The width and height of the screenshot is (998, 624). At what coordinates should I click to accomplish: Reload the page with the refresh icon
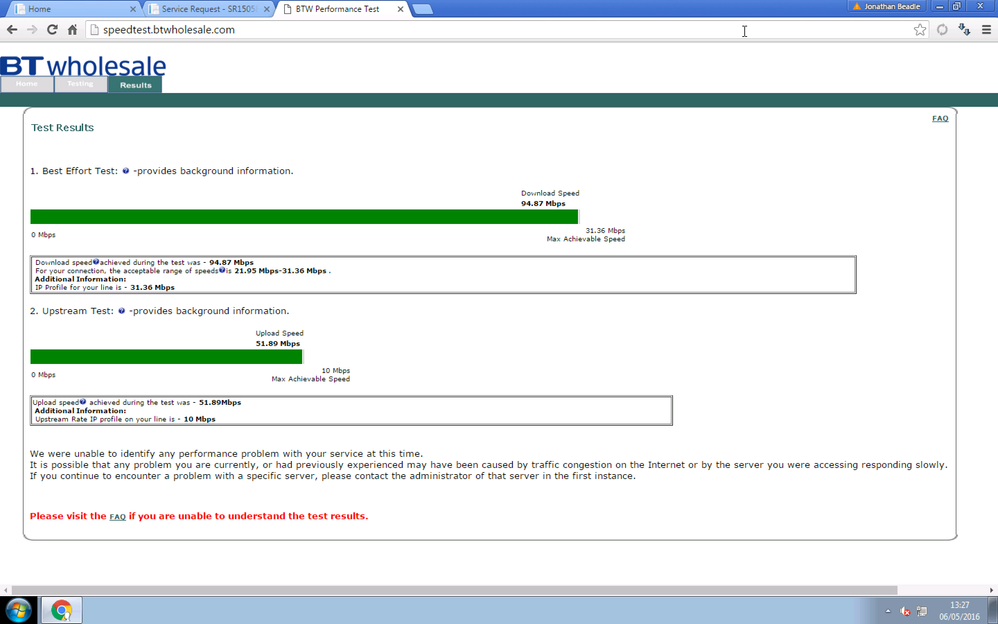click(52, 30)
